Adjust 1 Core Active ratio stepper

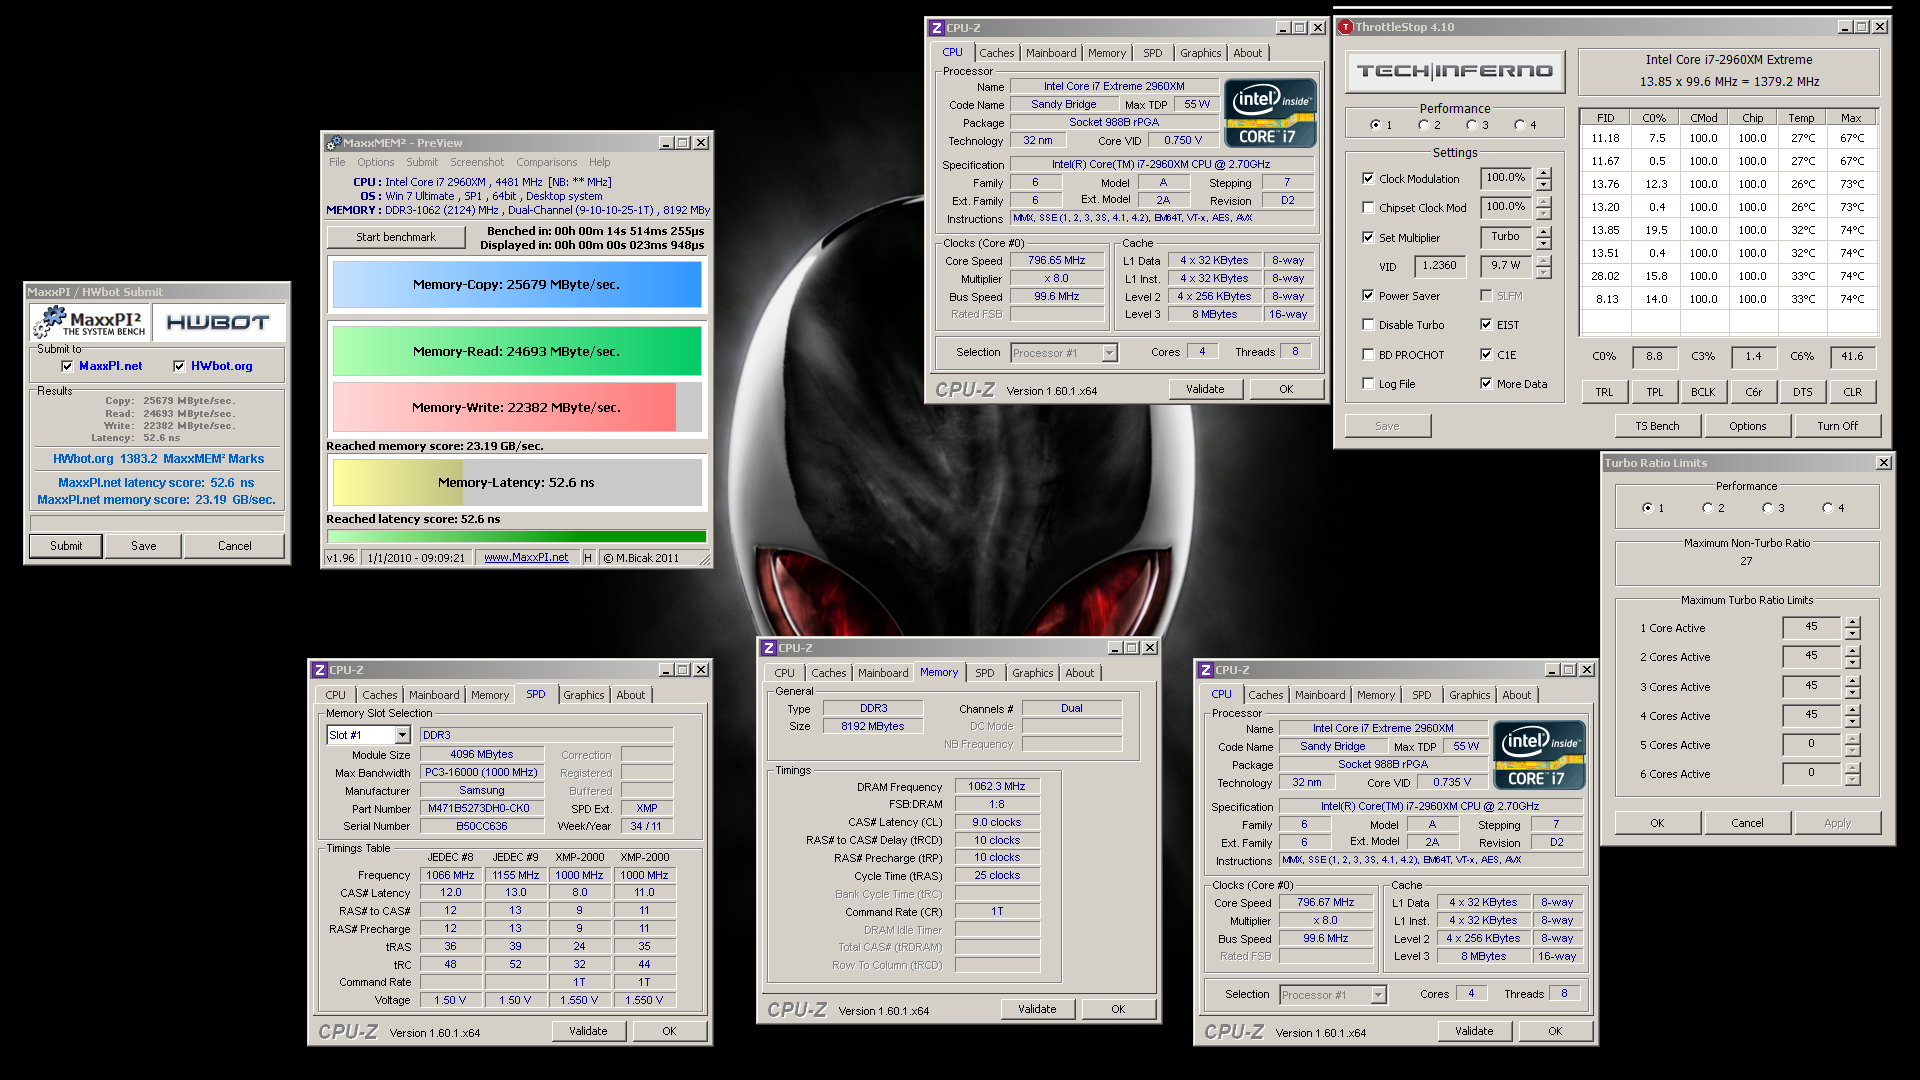tap(1852, 628)
